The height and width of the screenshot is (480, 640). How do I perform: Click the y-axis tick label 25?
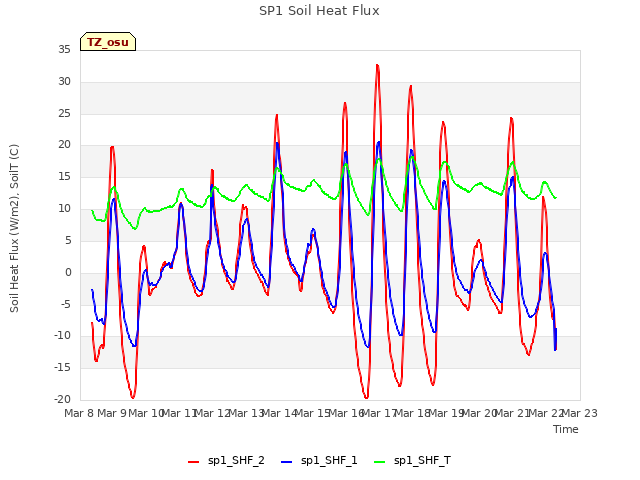64,113
